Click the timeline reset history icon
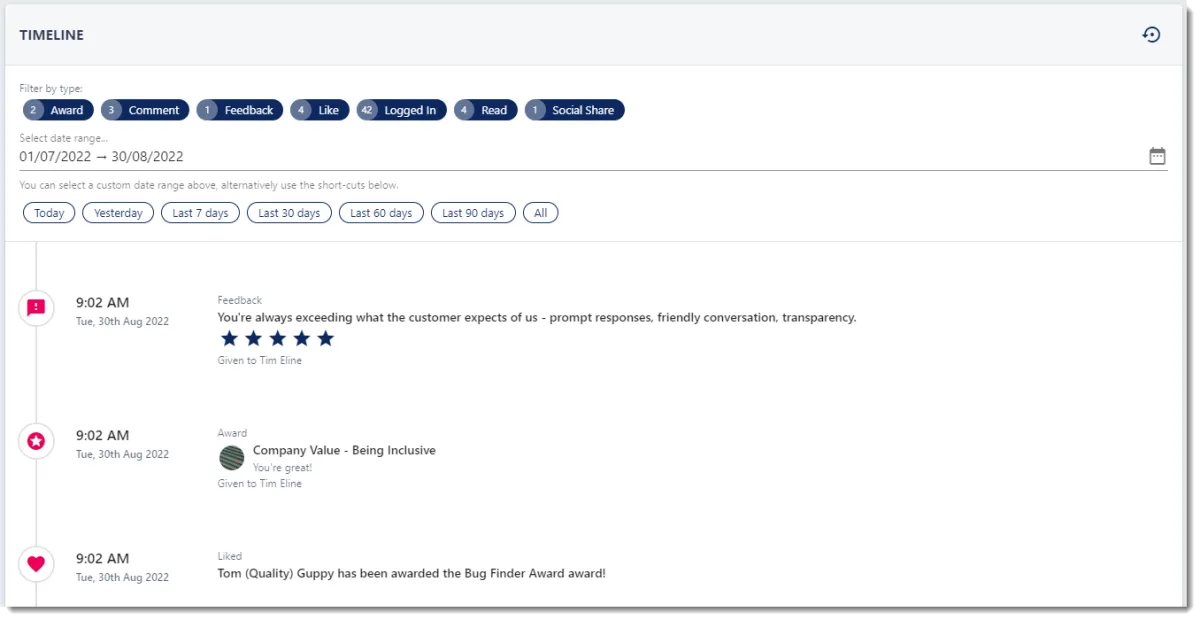Image resolution: width=1200 pixels, height=620 pixels. [x=1151, y=35]
